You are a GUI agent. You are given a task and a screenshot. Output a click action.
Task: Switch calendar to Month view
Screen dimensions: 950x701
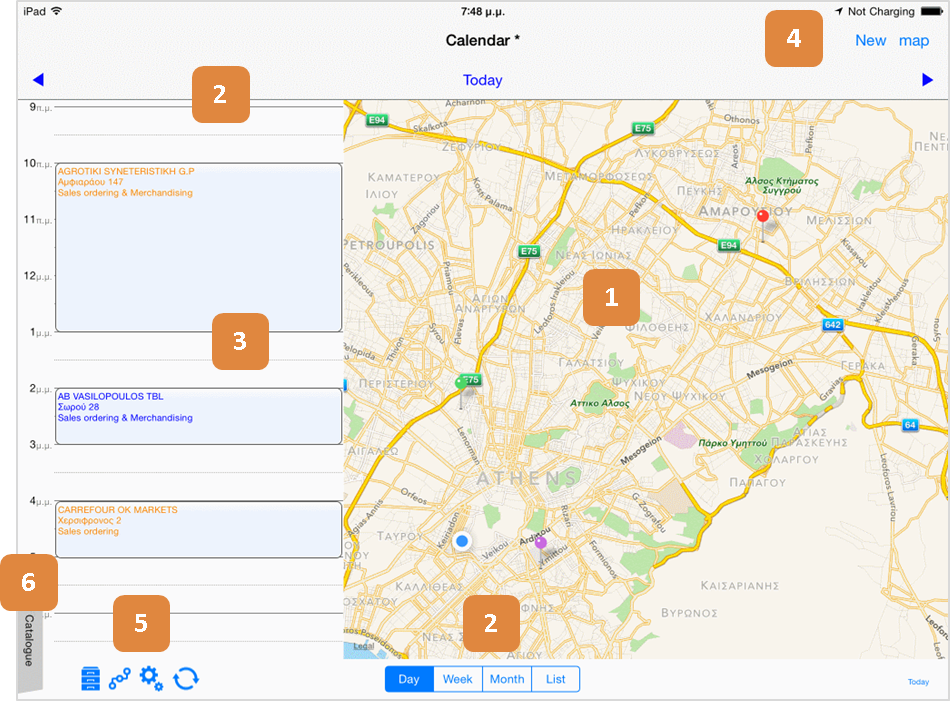(x=507, y=679)
